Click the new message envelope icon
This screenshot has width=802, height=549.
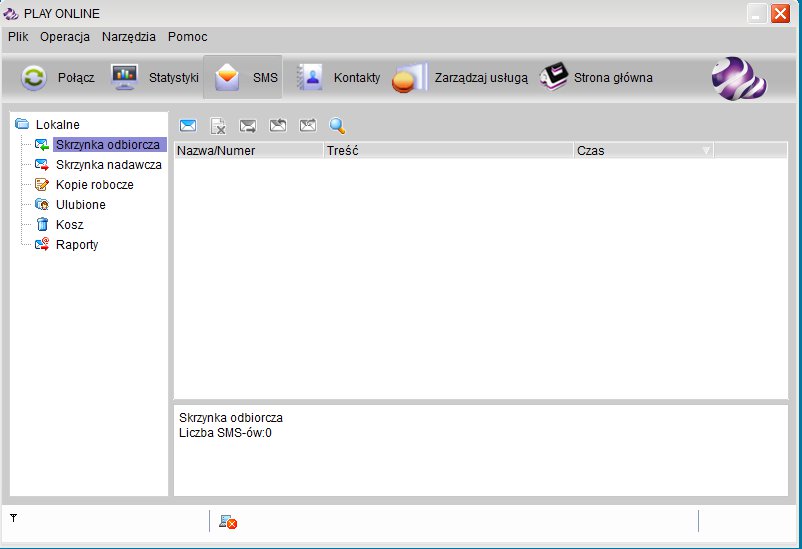click(x=187, y=126)
